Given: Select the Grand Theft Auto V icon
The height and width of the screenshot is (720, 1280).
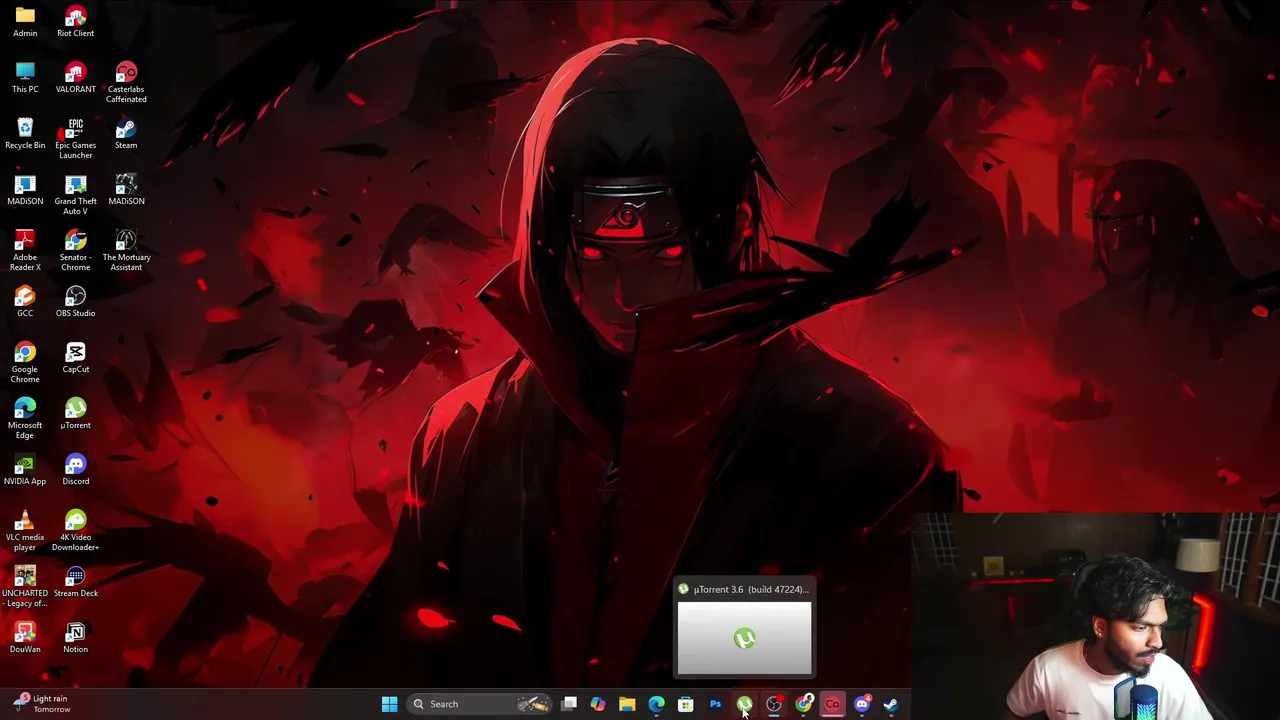Looking at the screenshot, I should 75,194.
